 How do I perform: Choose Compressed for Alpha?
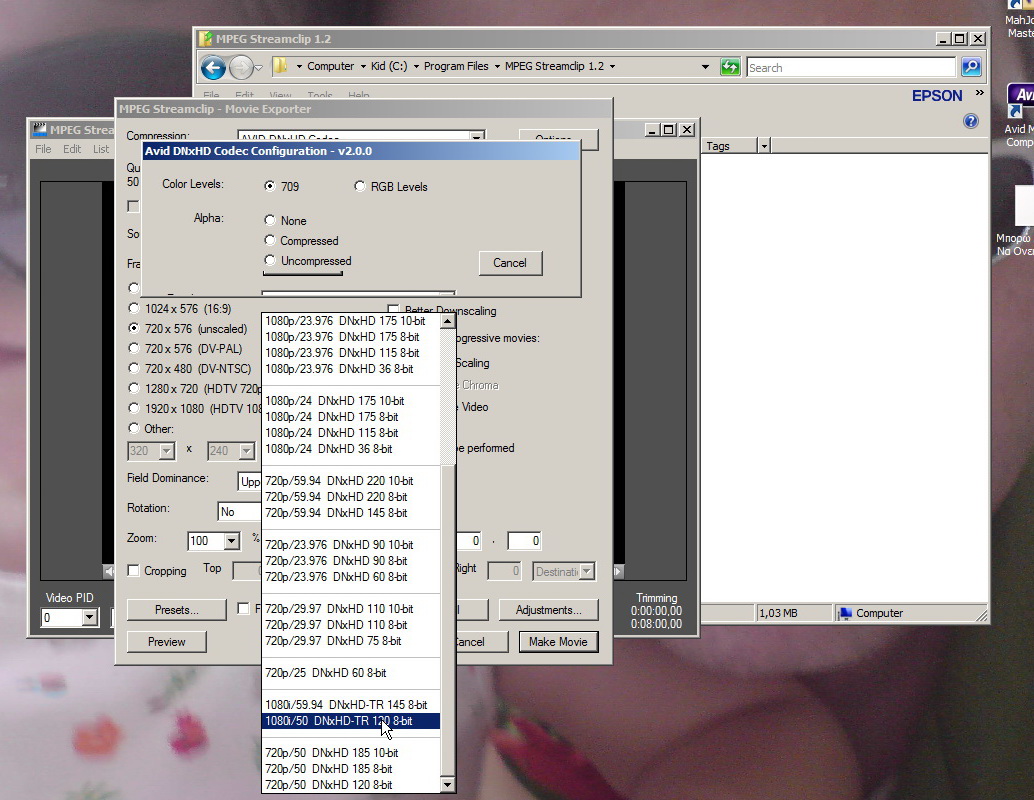click(270, 240)
